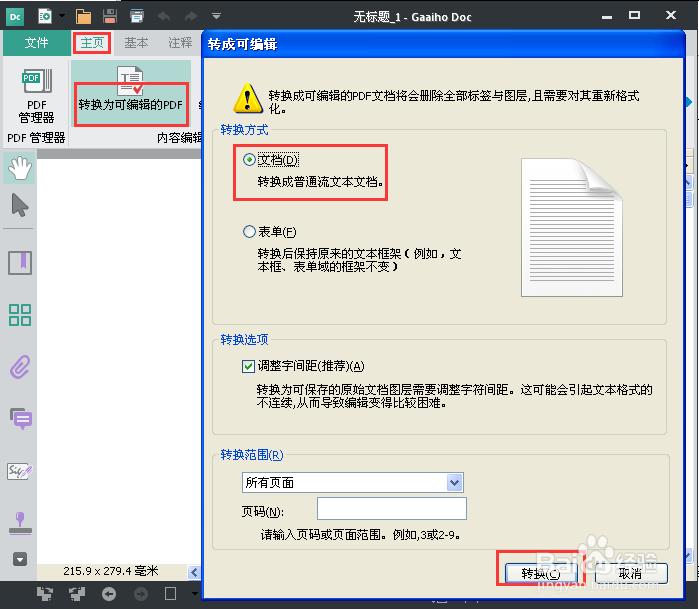Select the Hand tool in sidebar
The image size is (699, 609).
tap(20, 168)
